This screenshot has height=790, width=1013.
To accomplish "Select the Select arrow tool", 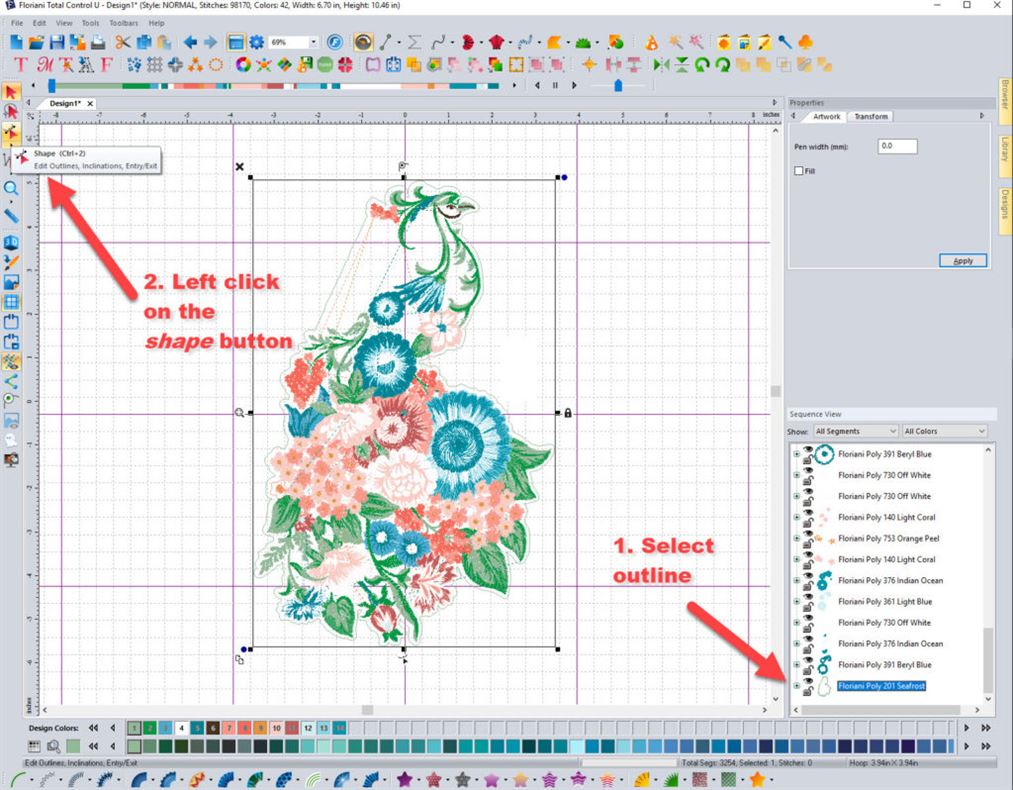I will point(12,91).
